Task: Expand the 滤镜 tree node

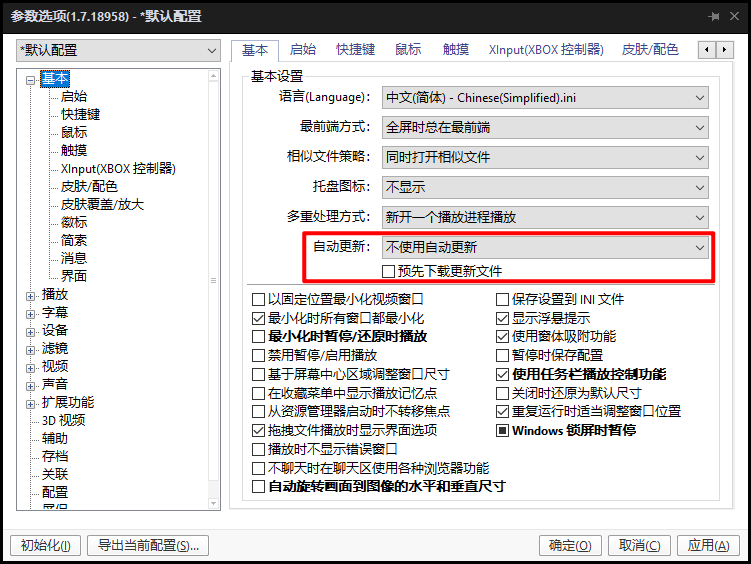Action: (31, 350)
